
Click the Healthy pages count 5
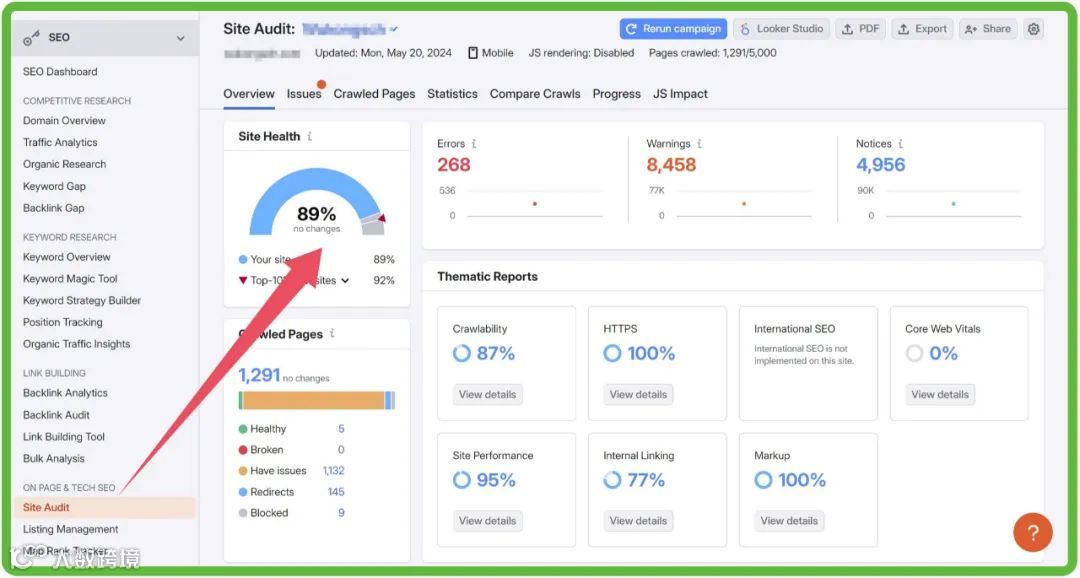coord(341,429)
